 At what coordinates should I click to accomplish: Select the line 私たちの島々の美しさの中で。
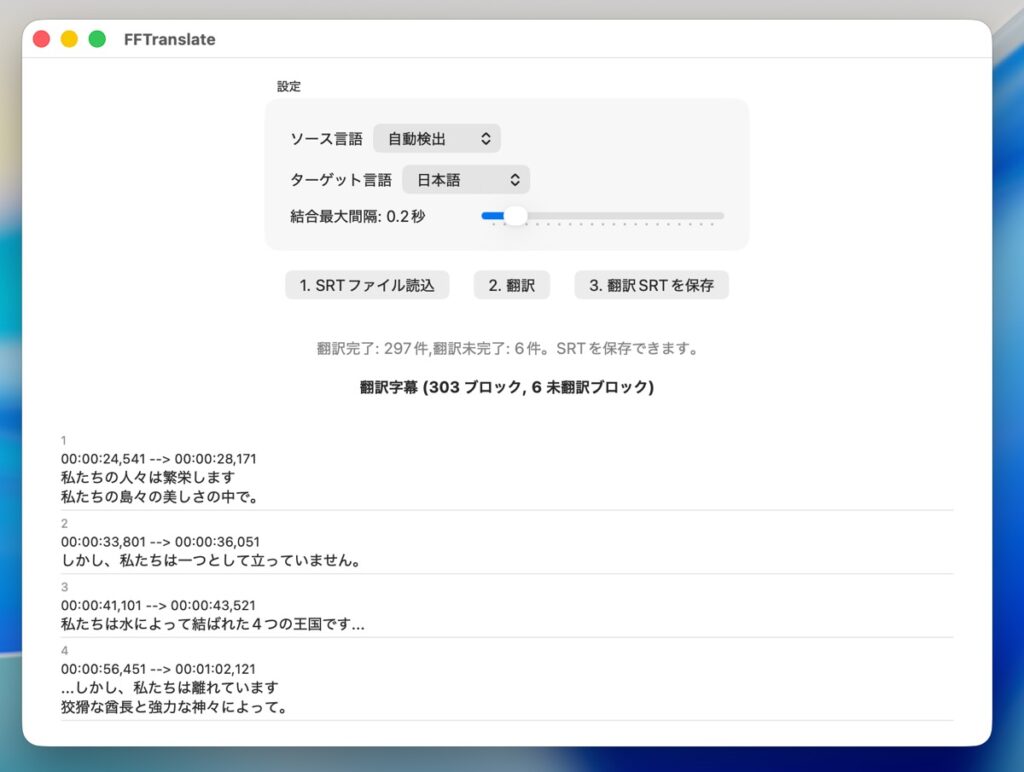click(x=160, y=496)
